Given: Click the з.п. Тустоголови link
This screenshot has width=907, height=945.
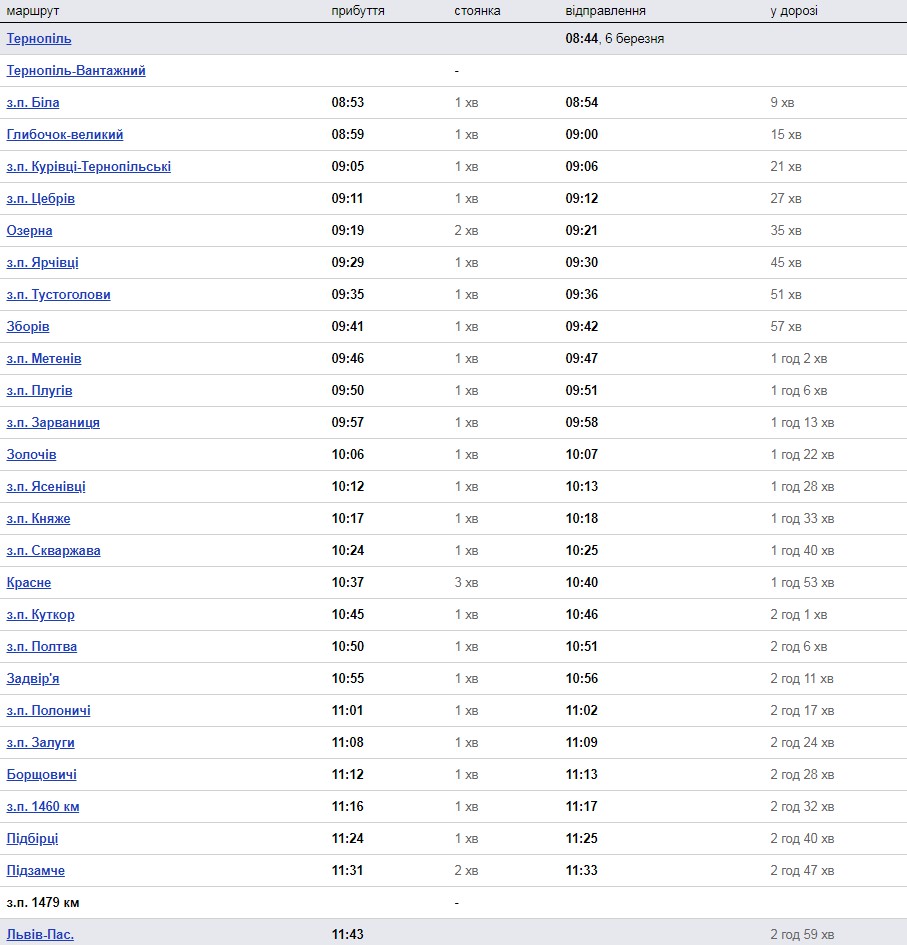Looking at the screenshot, I should point(58,294).
